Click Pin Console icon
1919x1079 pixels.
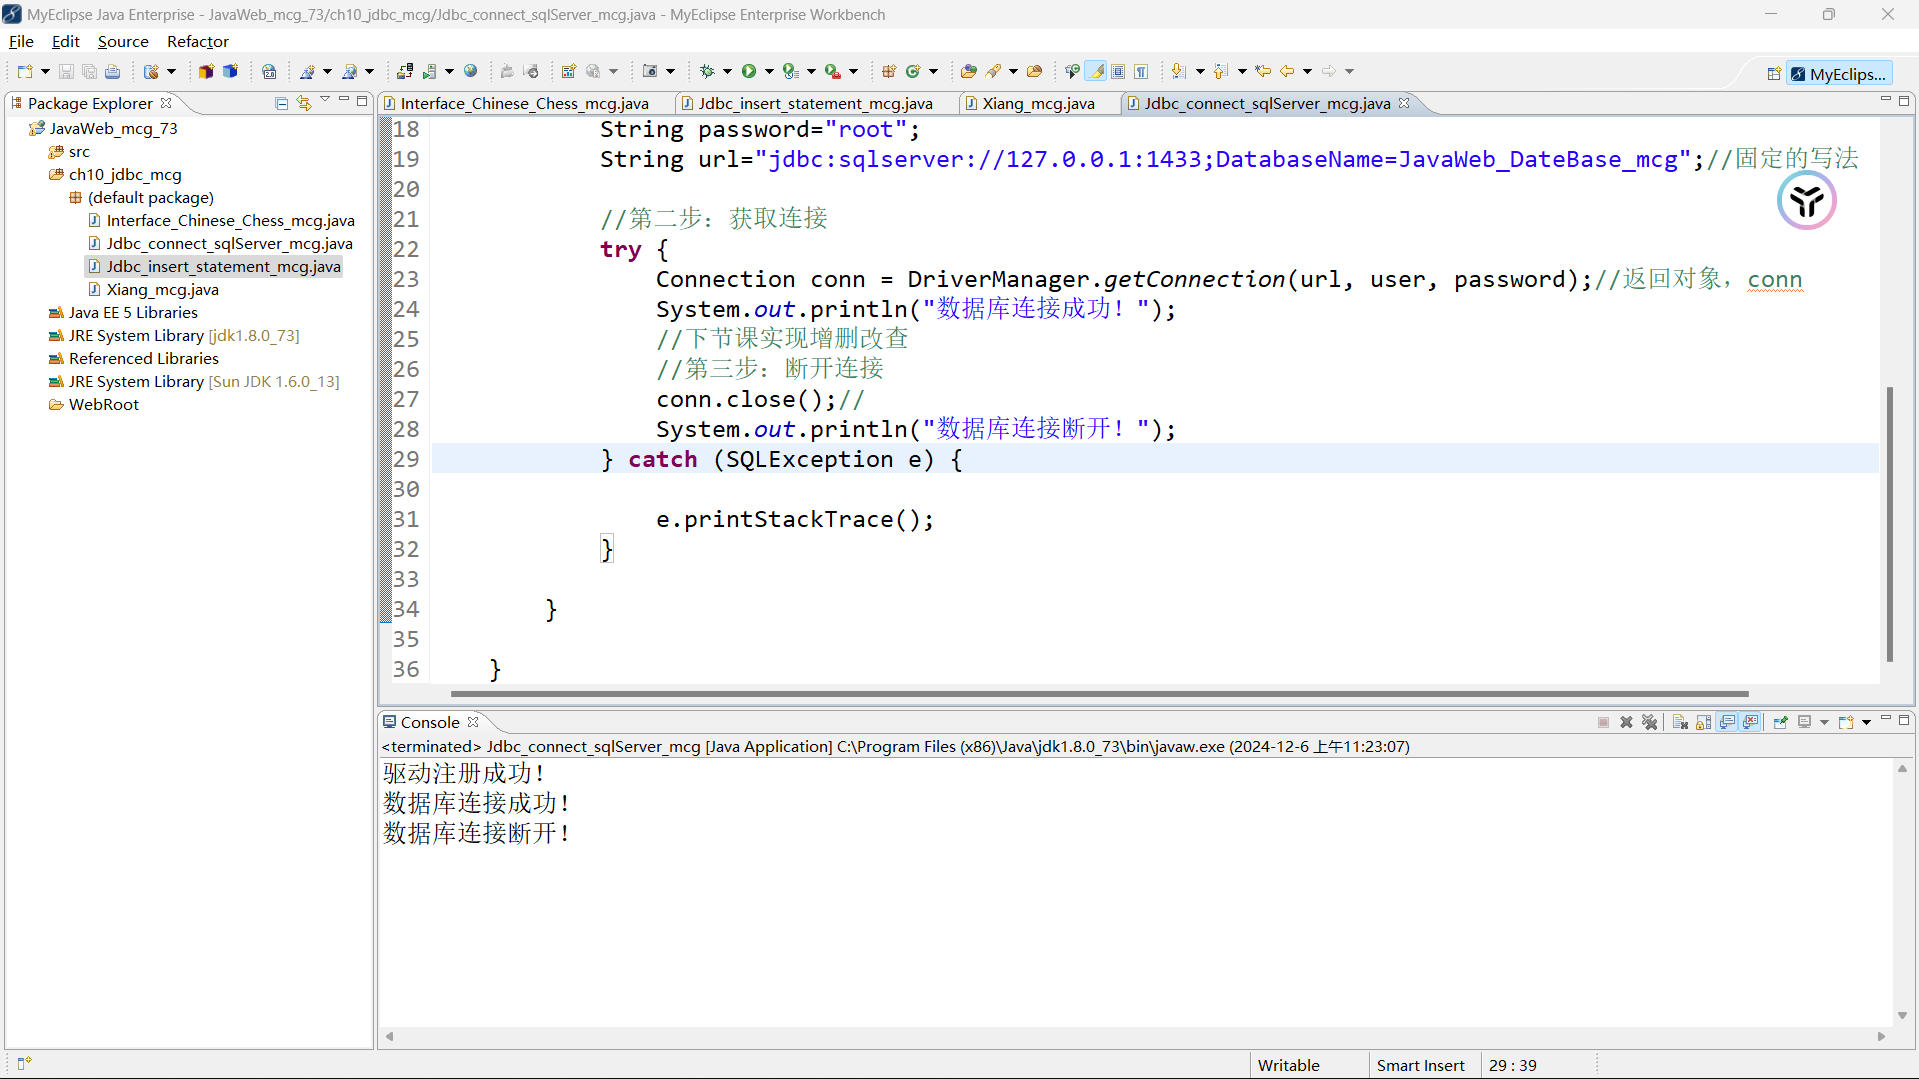[1781, 722]
